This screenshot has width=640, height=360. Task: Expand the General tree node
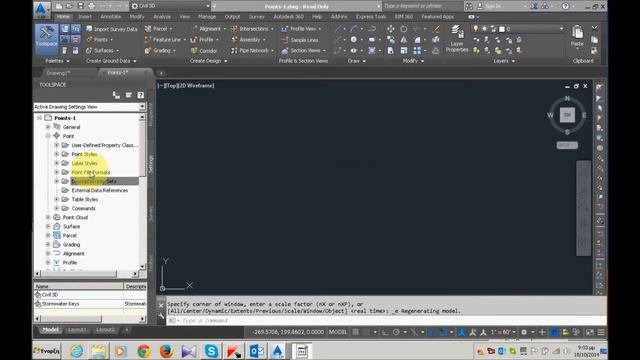48,127
